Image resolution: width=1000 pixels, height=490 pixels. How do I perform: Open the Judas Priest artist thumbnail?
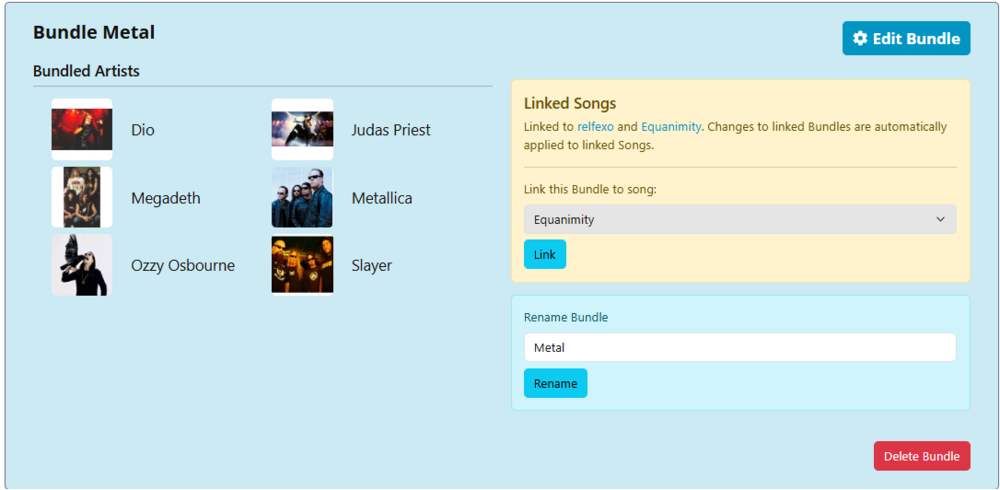[302, 130]
